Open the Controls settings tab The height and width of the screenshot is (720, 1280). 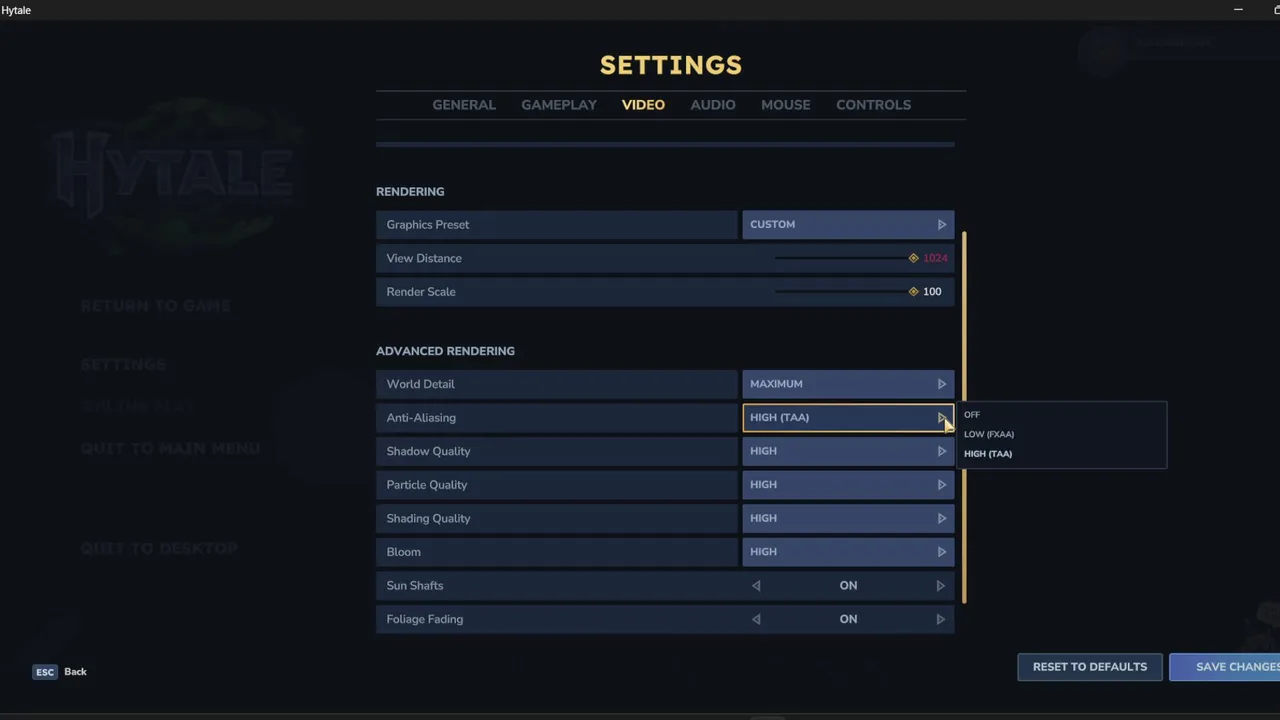pos(873,105)
